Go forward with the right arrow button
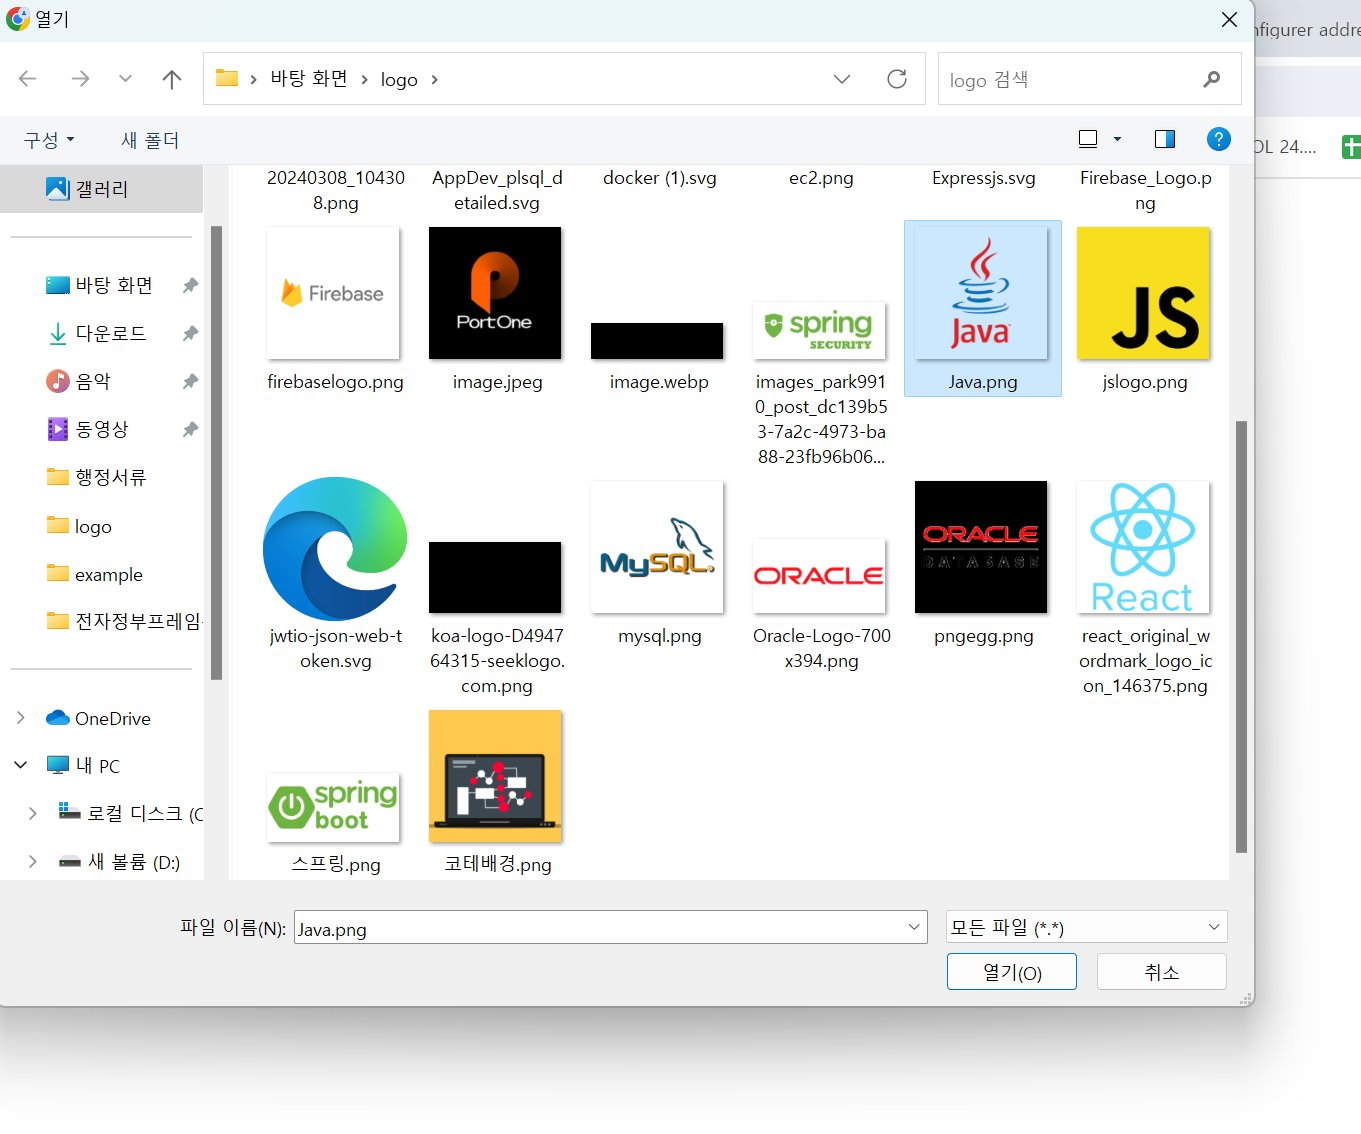The height and width of the screenshot is (1134, 1361). coord(80,79)
